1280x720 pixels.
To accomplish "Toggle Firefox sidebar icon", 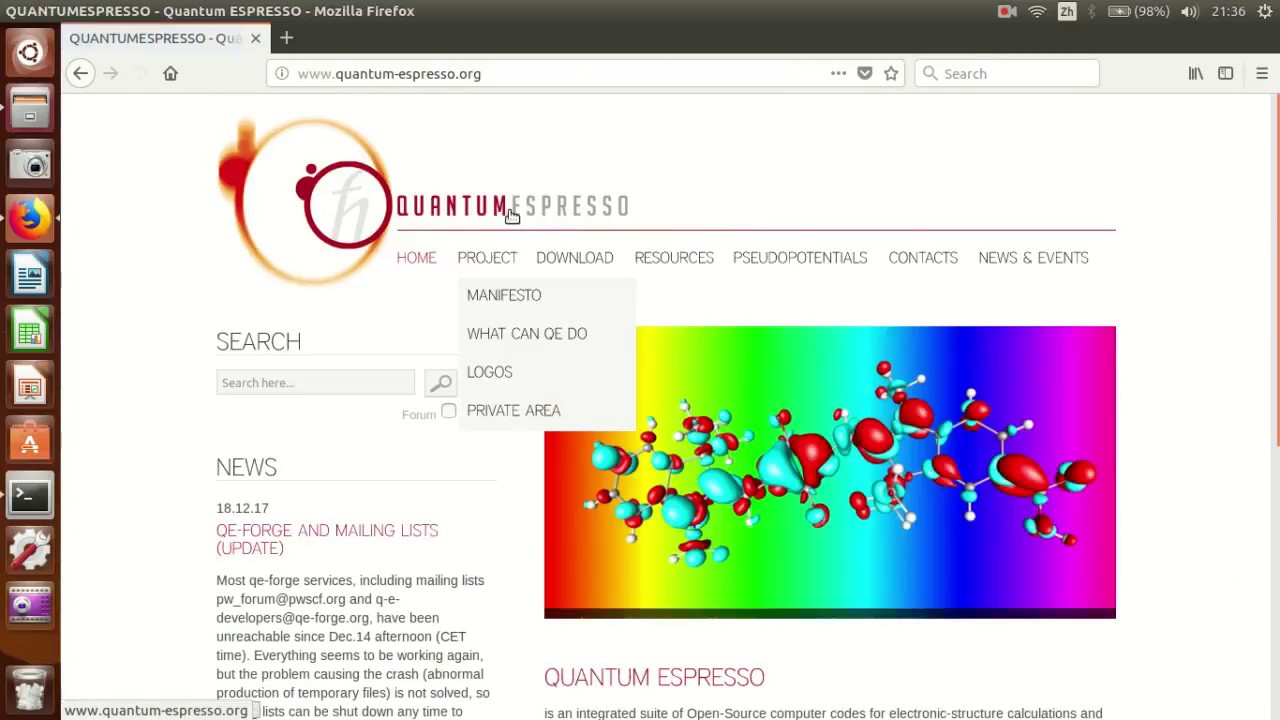I will pos(1225,73).
